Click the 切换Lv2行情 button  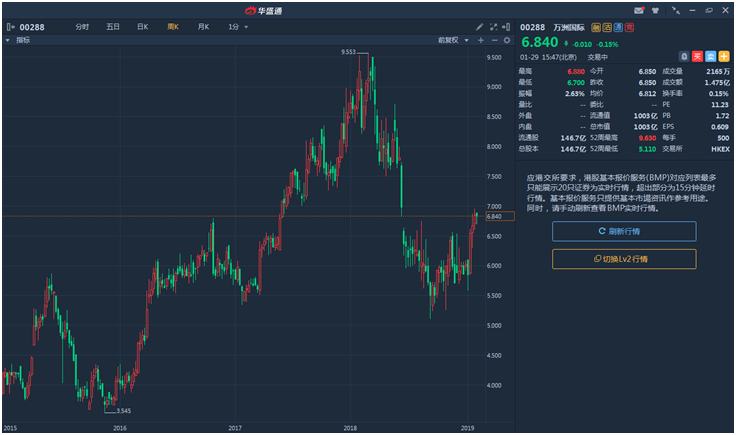pyautogui.click(x=624, y=259)
